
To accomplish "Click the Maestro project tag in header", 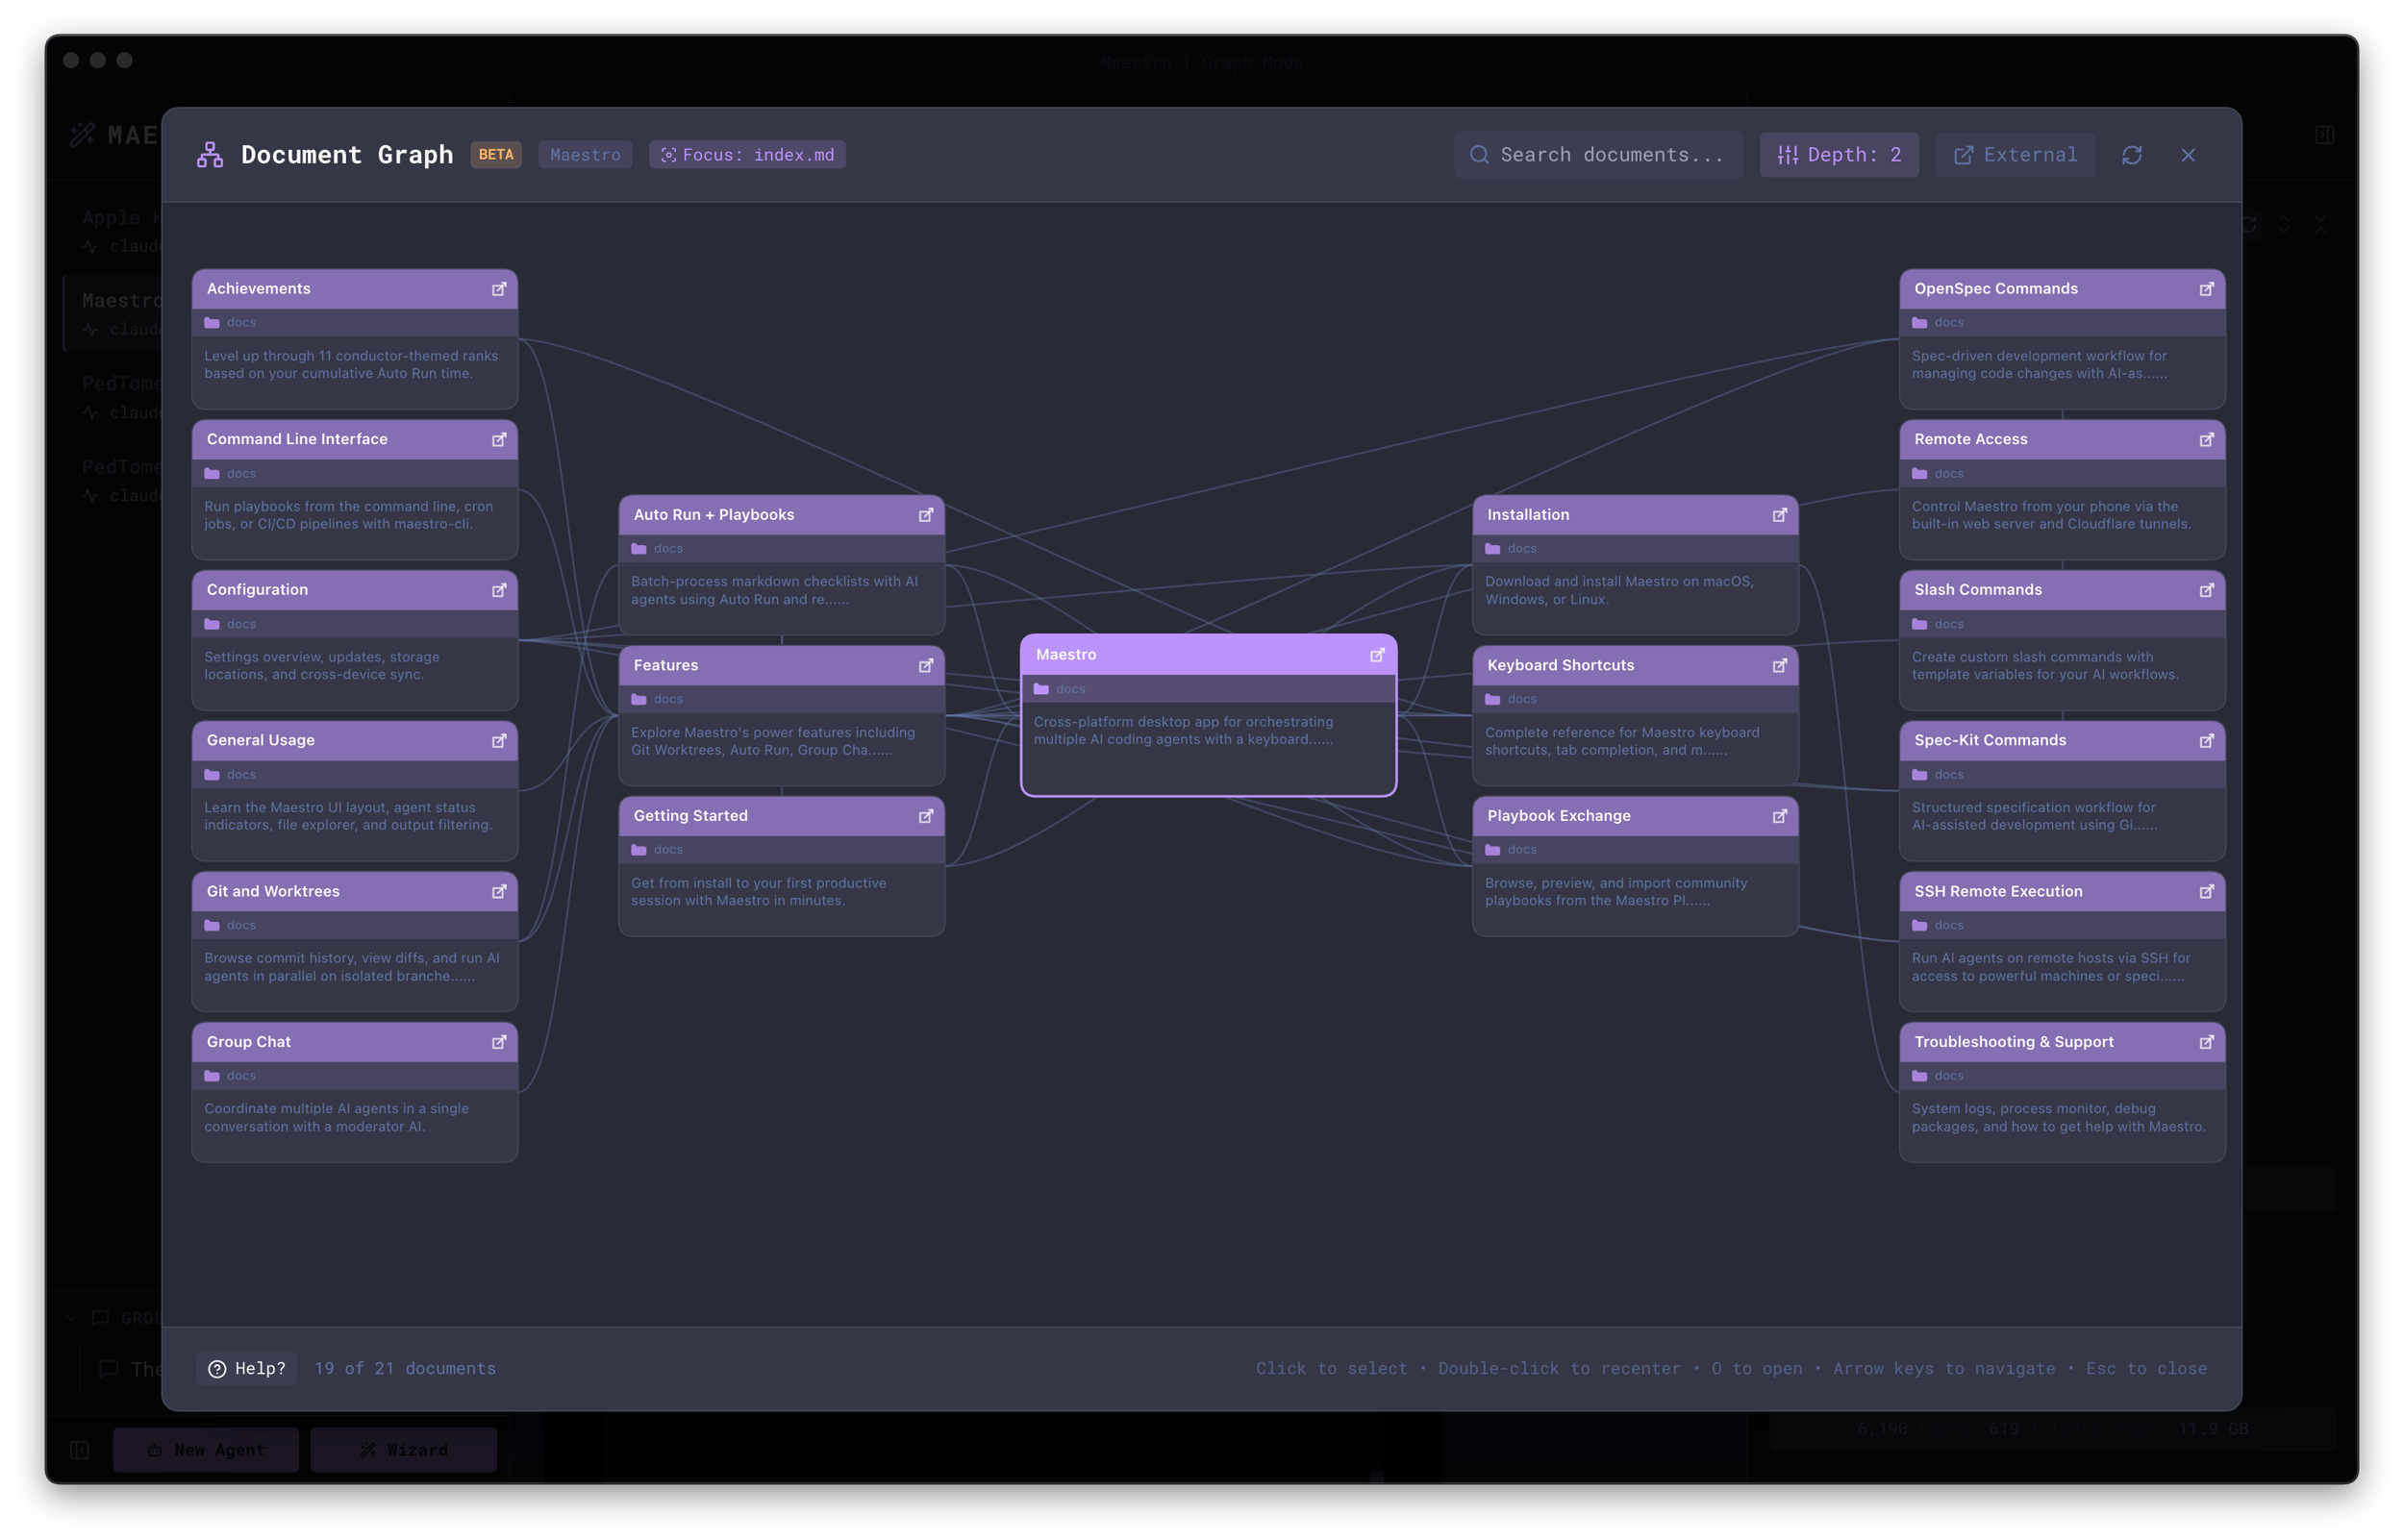I will pos(585,155).
